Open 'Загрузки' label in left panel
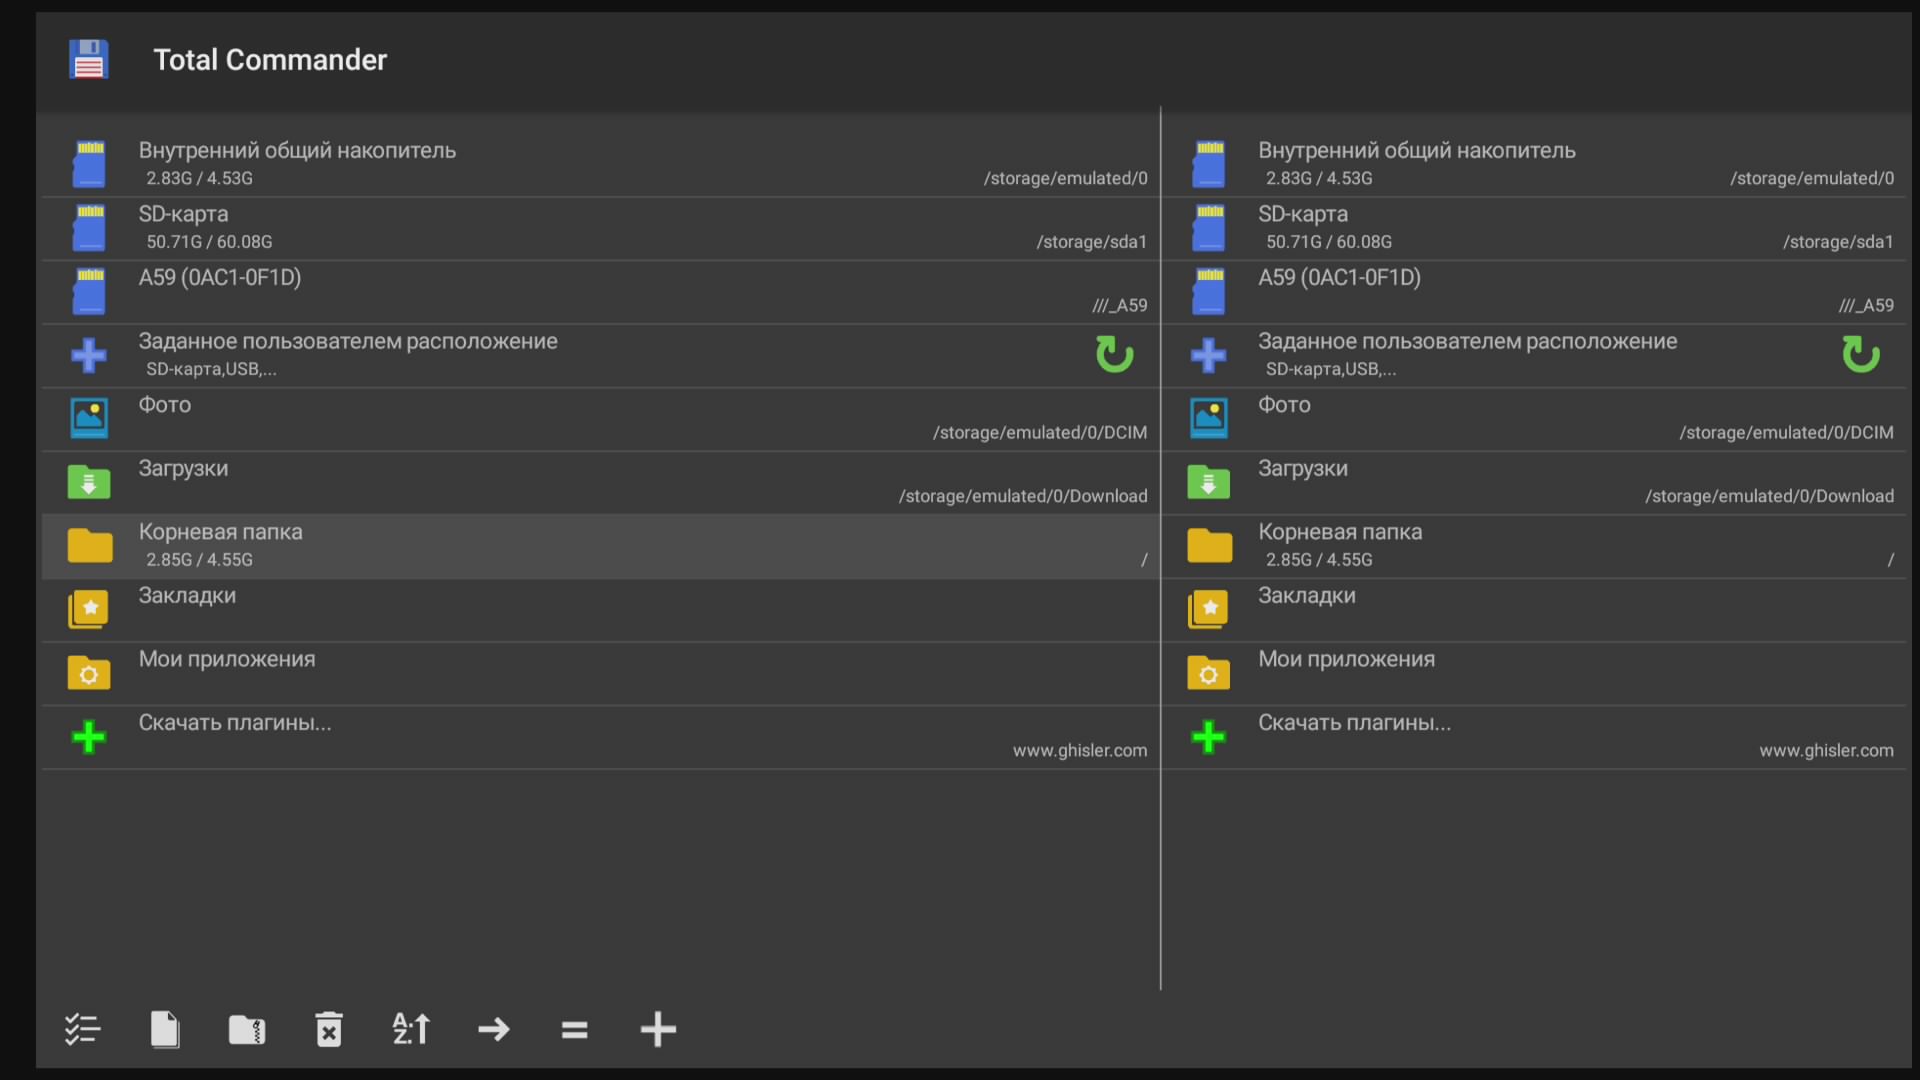This screenshot has height=1080, width=1920. coord(183,469)
